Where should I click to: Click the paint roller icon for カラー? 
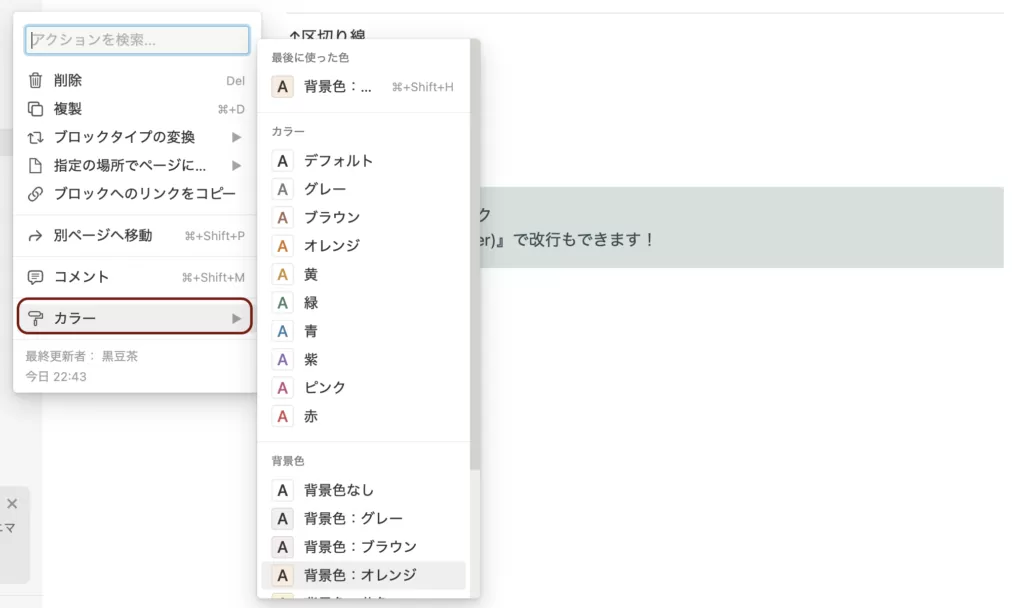click(x=35, y=318)
